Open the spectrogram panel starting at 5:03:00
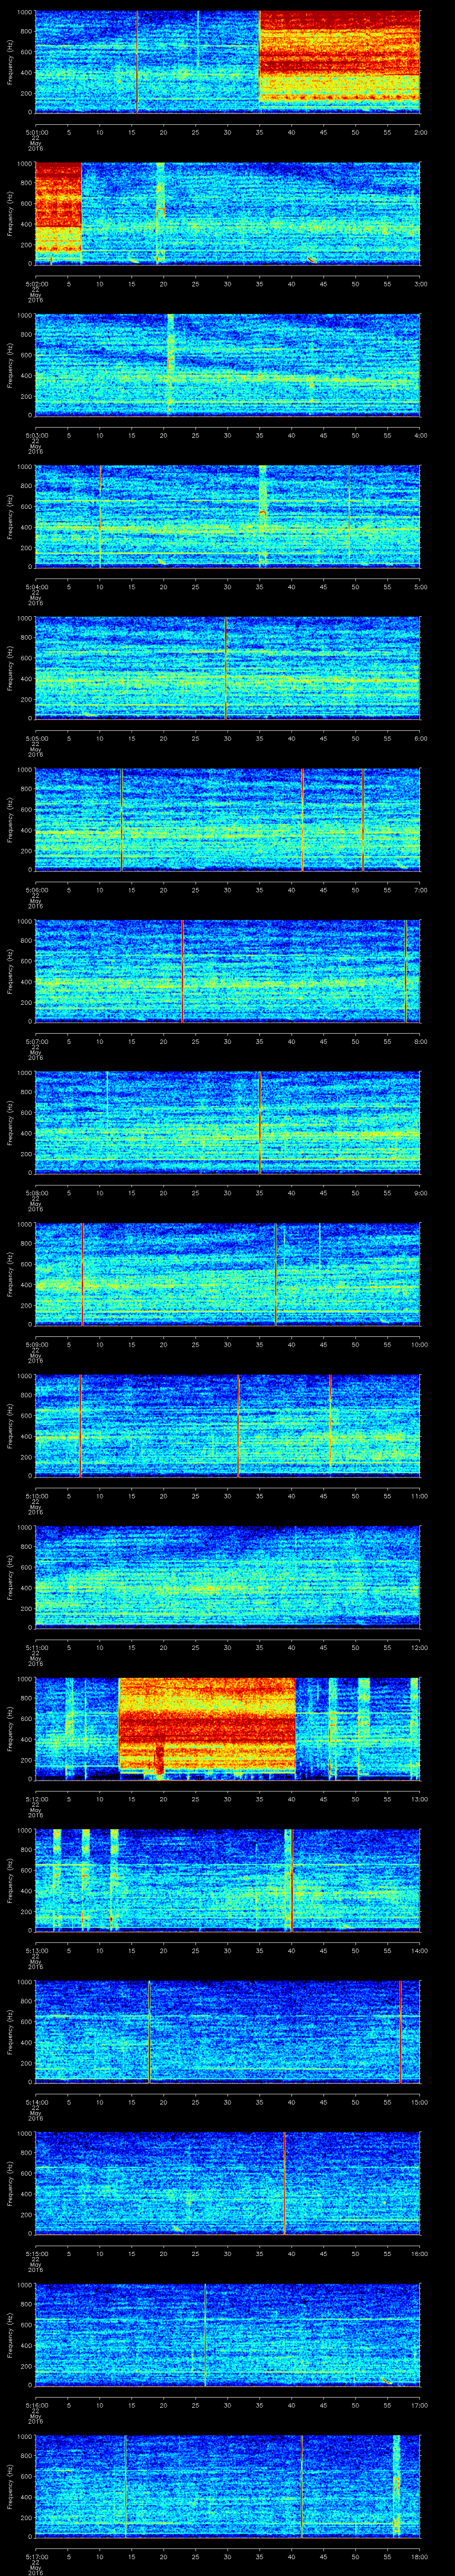Screen dimensions: 455x2576 227,365
